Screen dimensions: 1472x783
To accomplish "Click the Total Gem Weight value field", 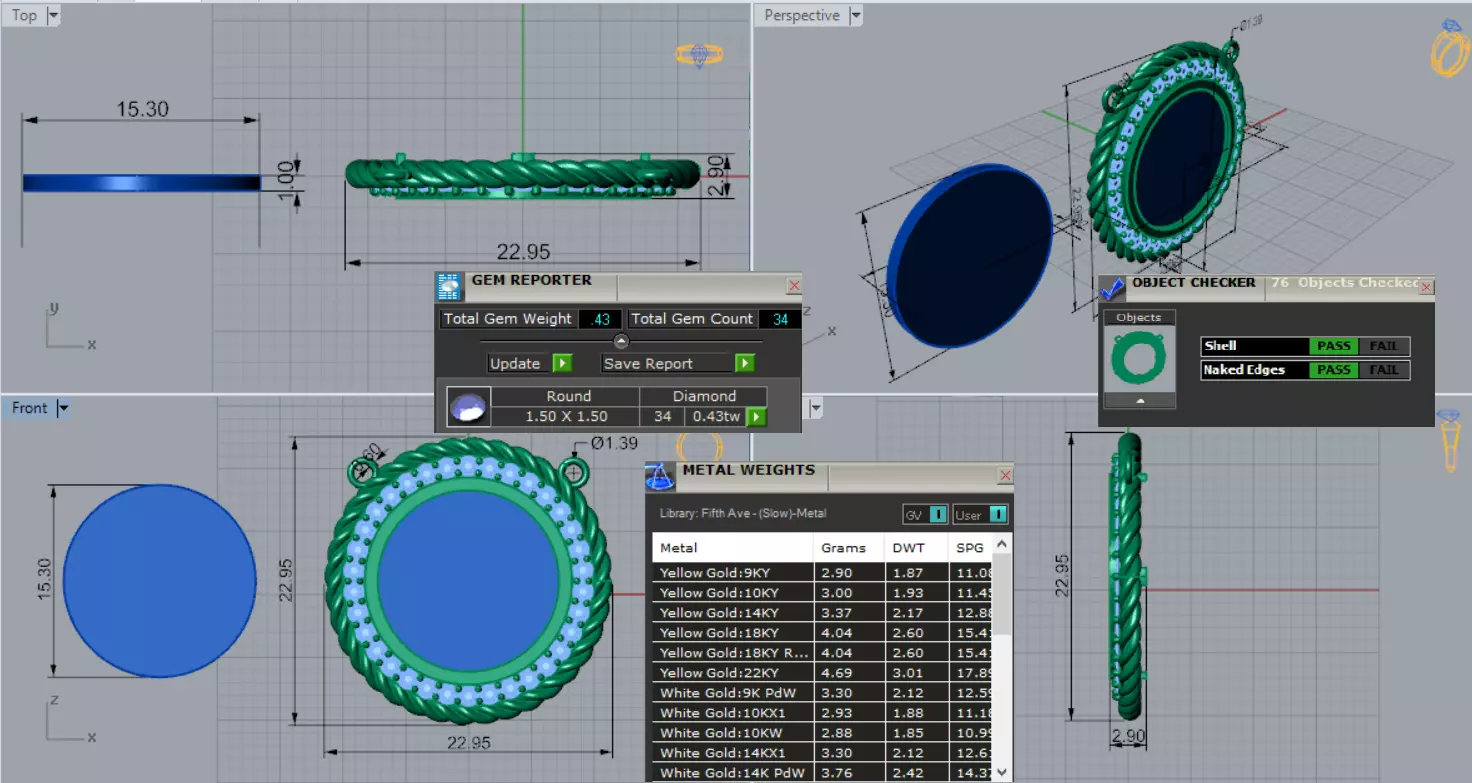I will click(601, 319).
